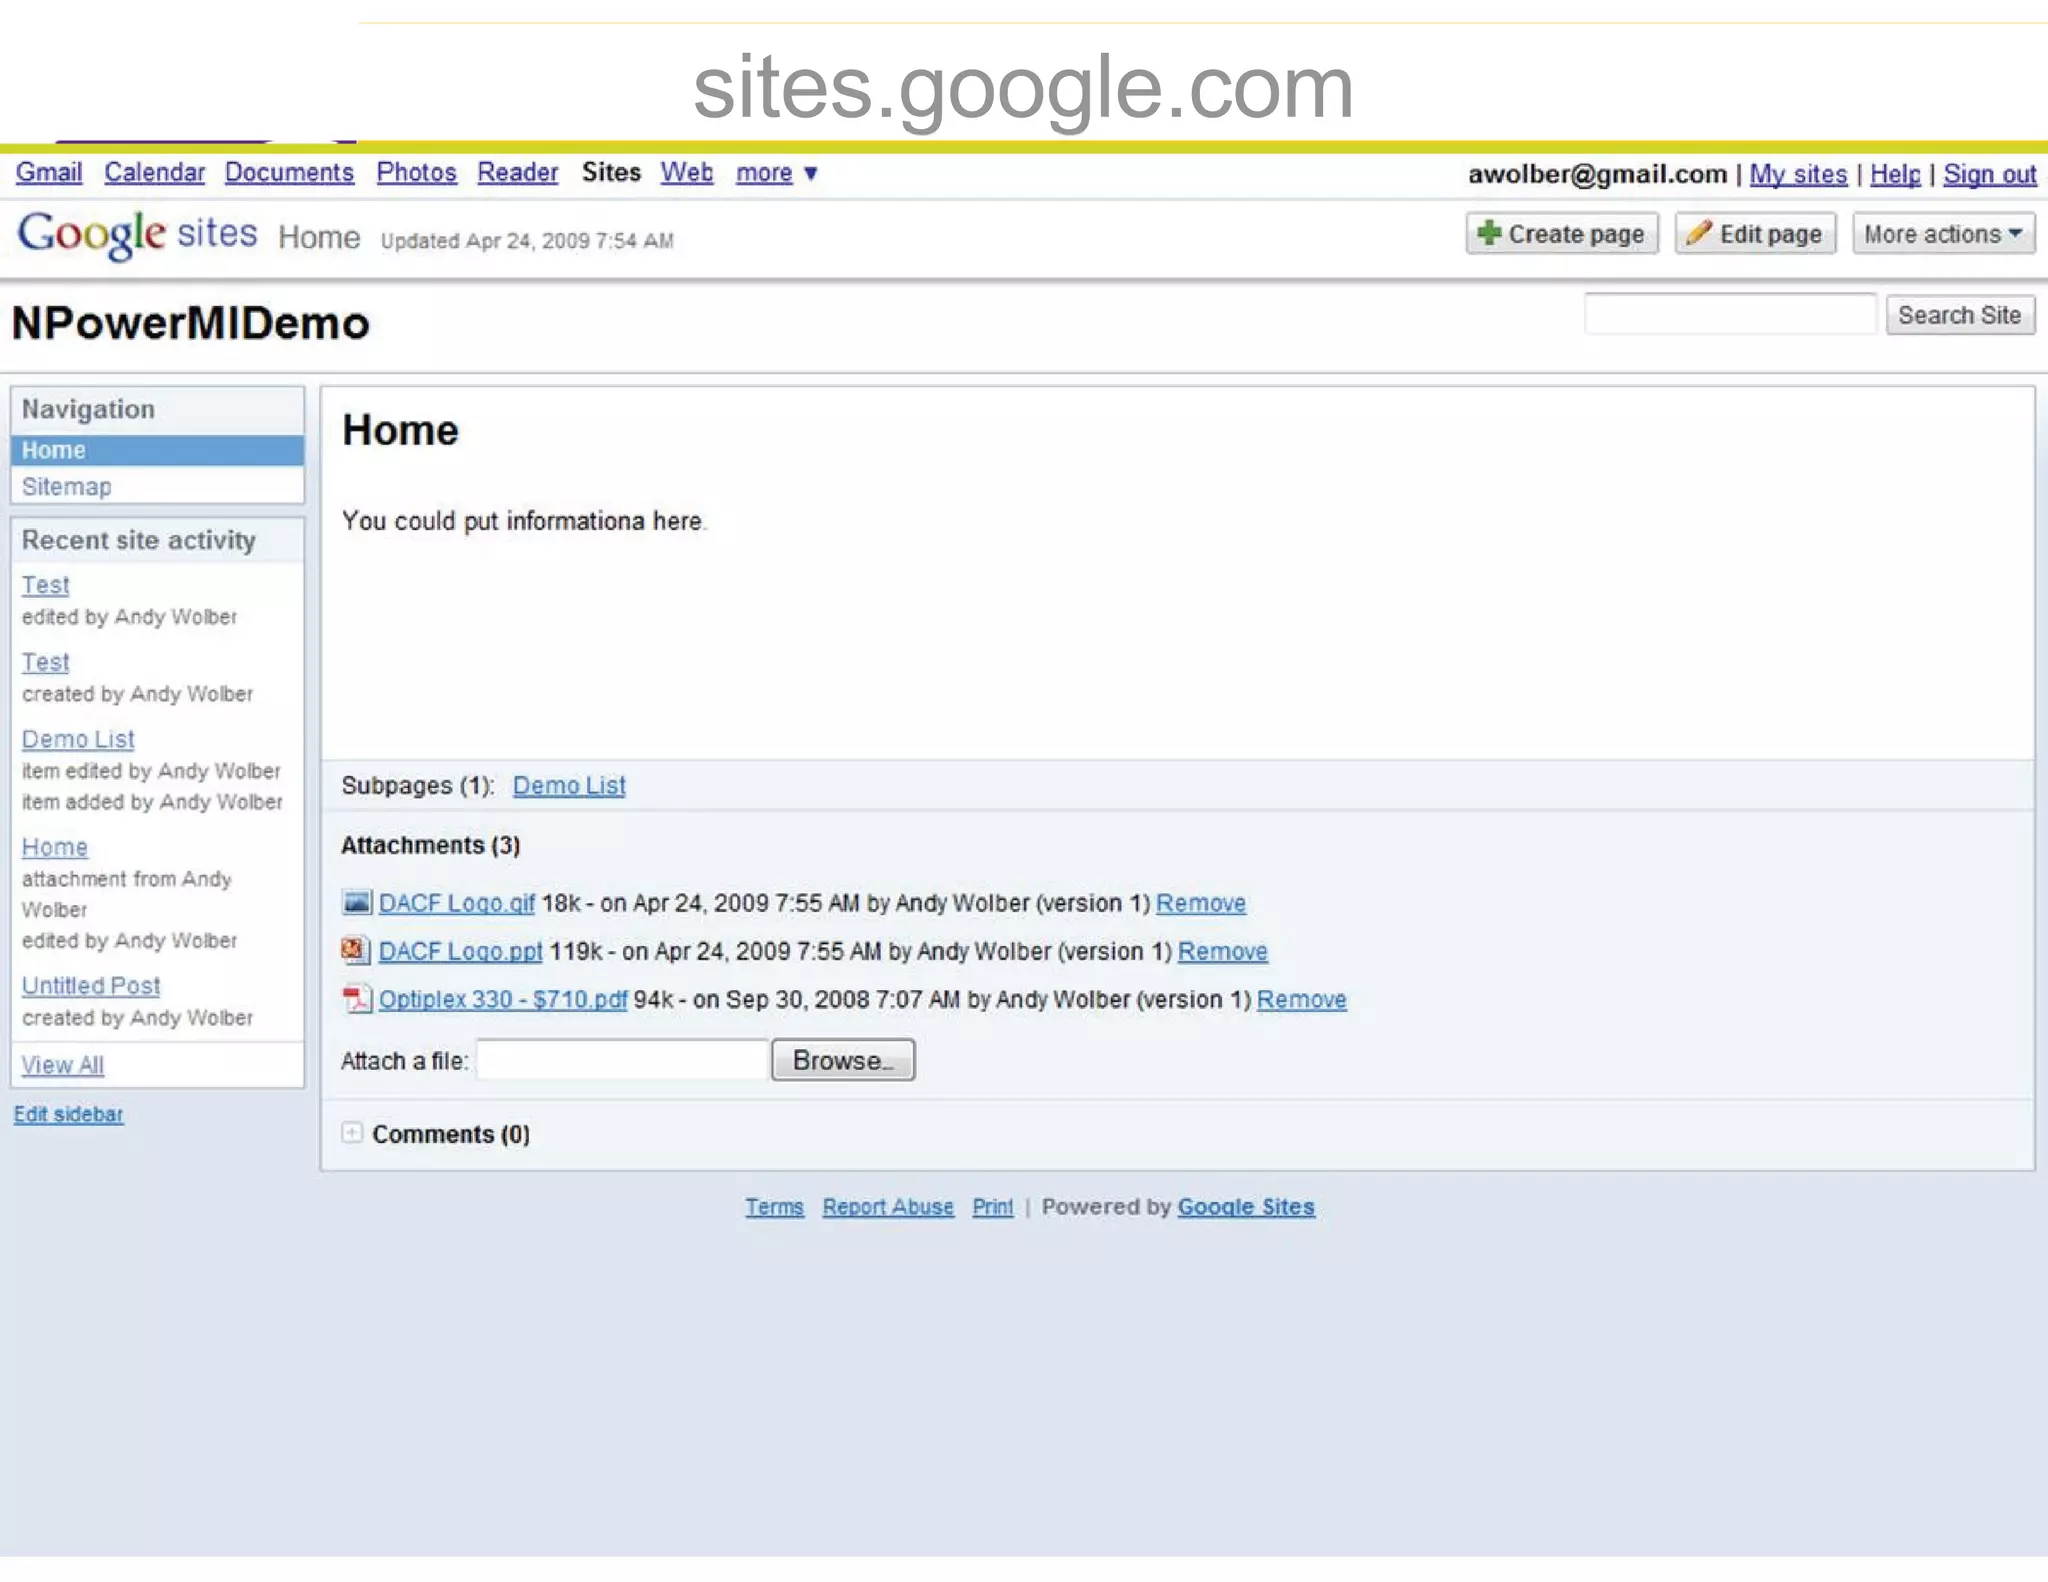Click inside the site search field

[x=1729, y=315]
